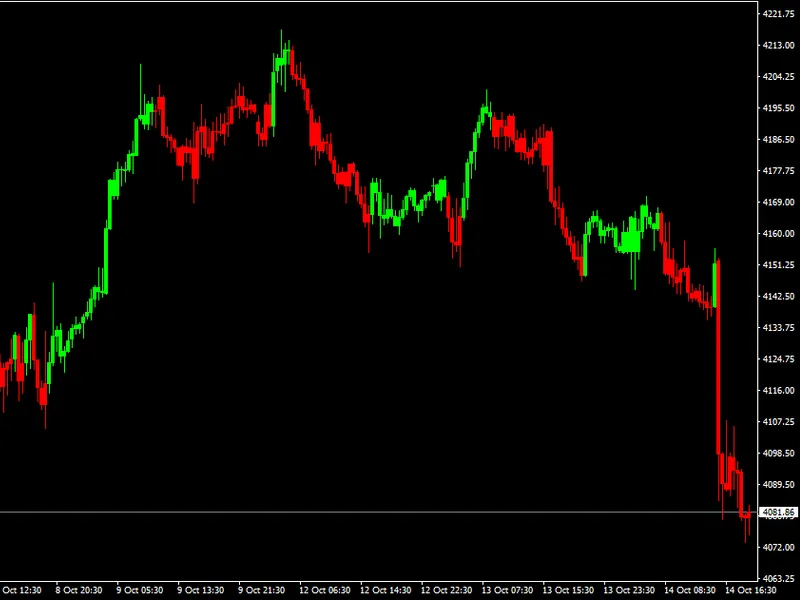Select the 4177.75 price axis label
Screen dimensions: 800x600
pyautogui.click(x=779, y=171)
